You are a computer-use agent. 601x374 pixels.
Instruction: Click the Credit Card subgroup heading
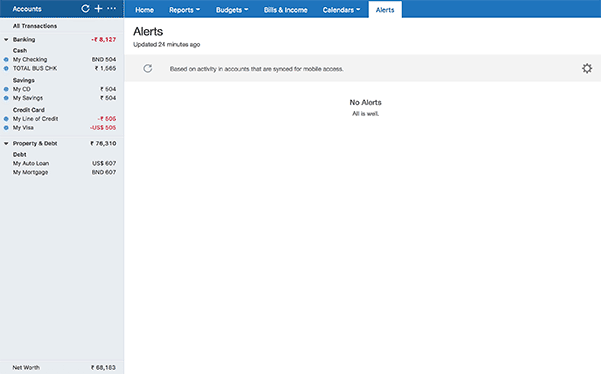point(29,110)
